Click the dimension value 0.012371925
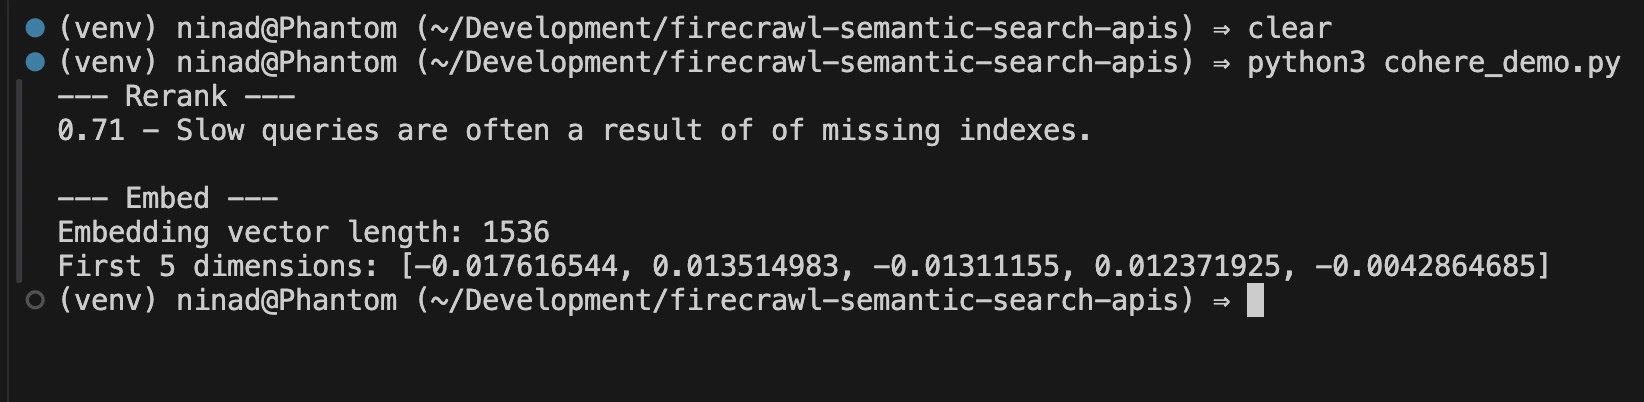This screenshot has height=402, width=1644. click(1186, 266)
